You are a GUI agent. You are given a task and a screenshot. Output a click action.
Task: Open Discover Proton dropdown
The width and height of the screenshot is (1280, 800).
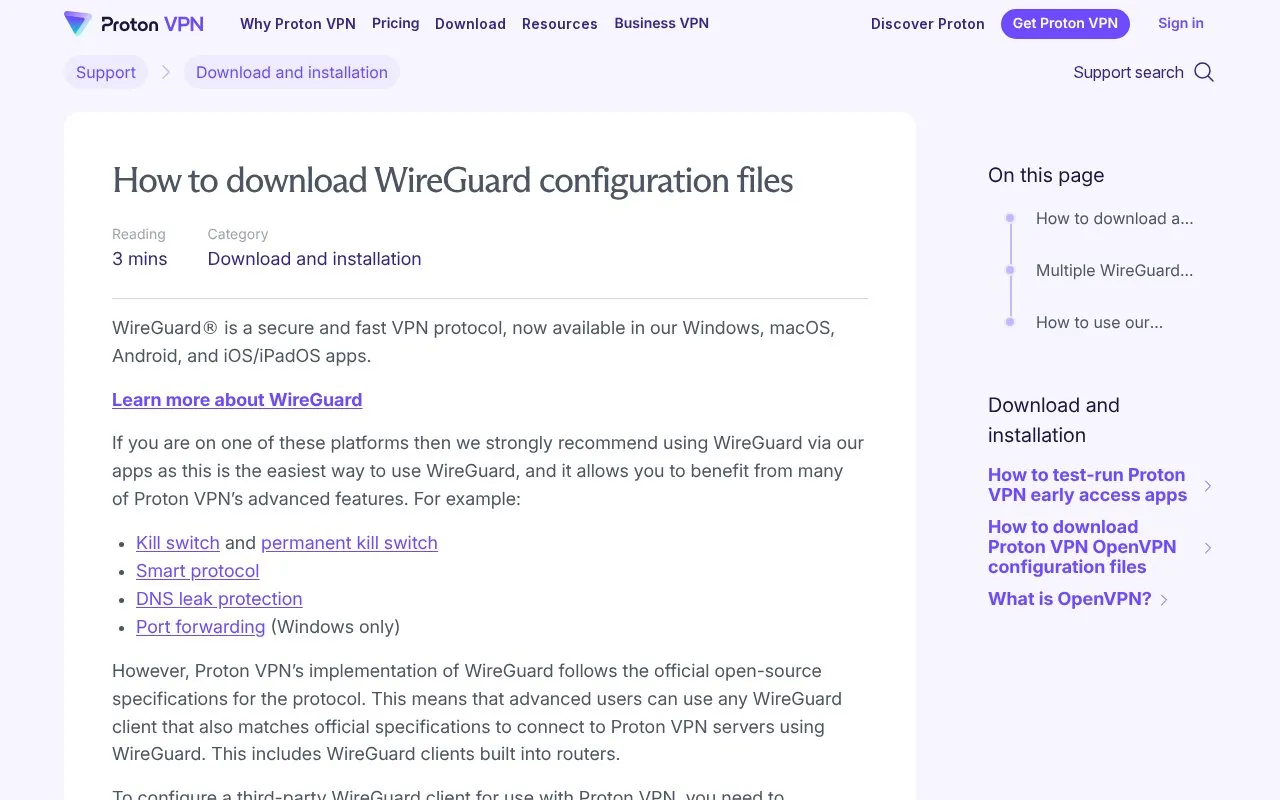928,23
